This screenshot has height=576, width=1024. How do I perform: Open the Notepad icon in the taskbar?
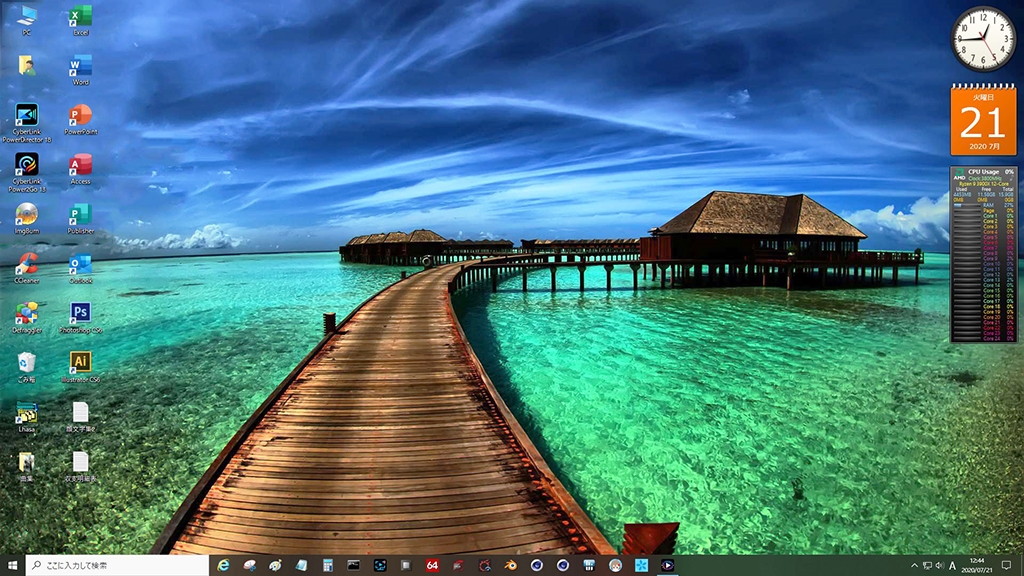pyautogui.click(x=302, y=565)
